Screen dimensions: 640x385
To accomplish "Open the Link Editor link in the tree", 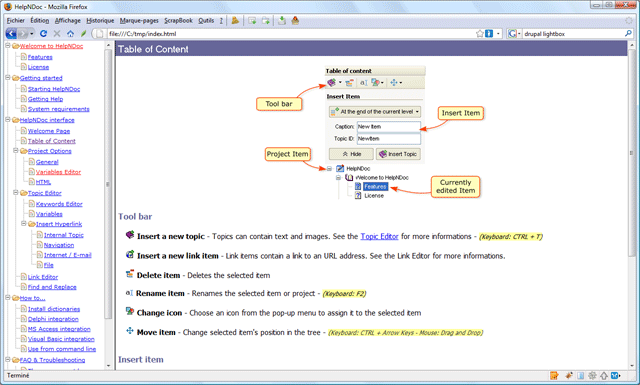I will pyautogui.click(x=43, y=277).
